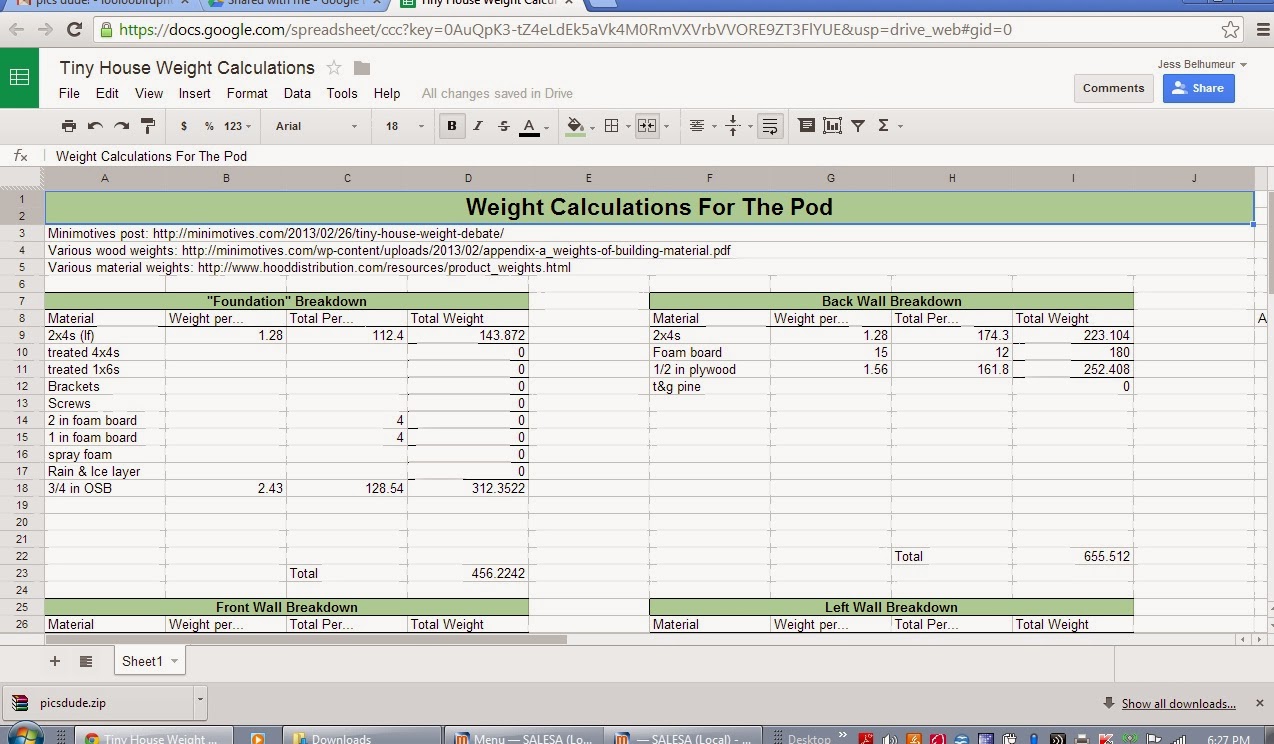
Task: Add a new sheet with plus icon
Action: click(55, 661)
